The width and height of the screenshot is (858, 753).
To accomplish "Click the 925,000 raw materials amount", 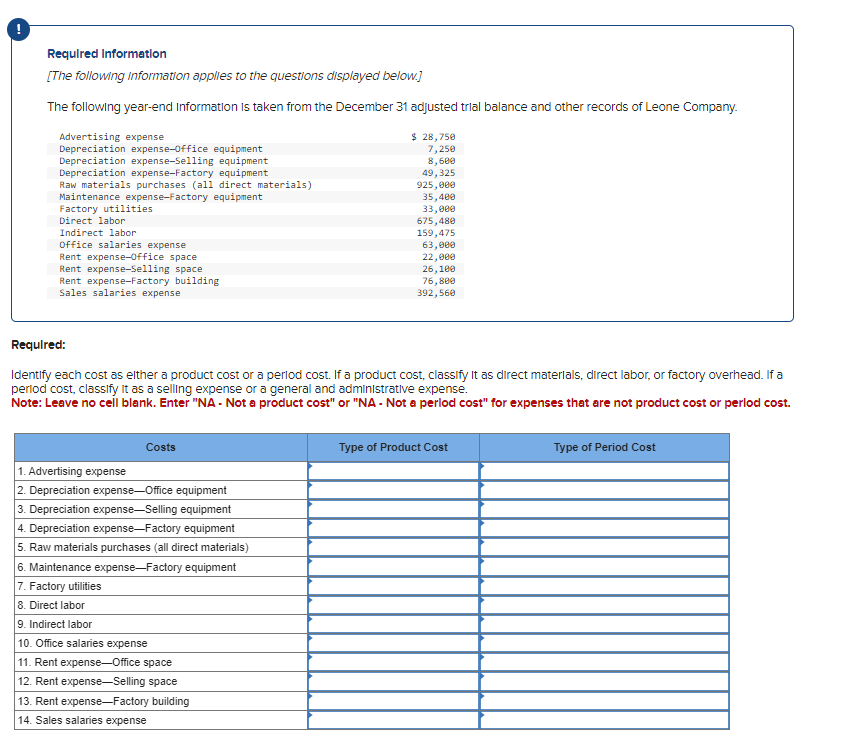I will tap(436, 185).
